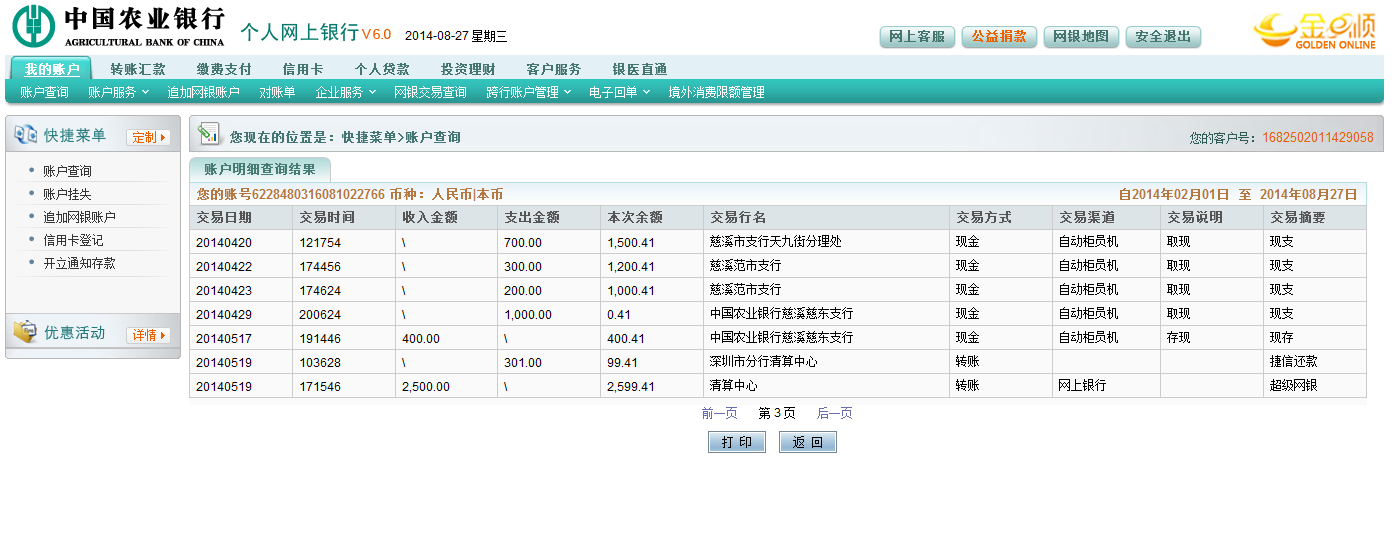1394x558 pixels.
Task: Click the promotions panel icon
Action: (25, 332)
